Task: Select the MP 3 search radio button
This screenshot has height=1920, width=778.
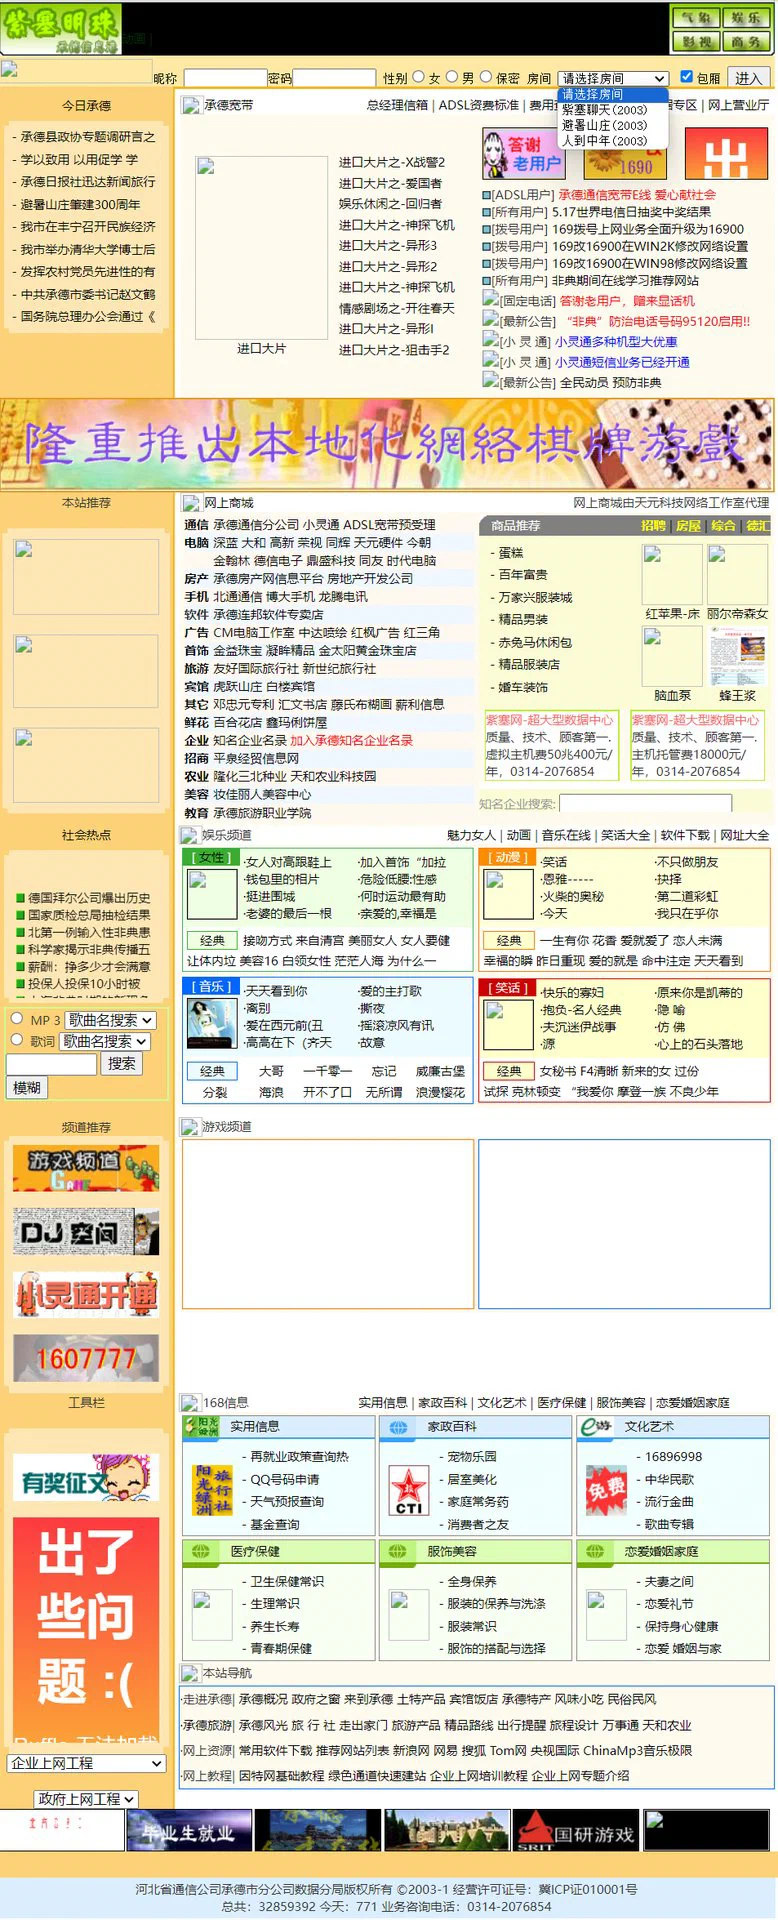Action: (x=17, y=1018)
